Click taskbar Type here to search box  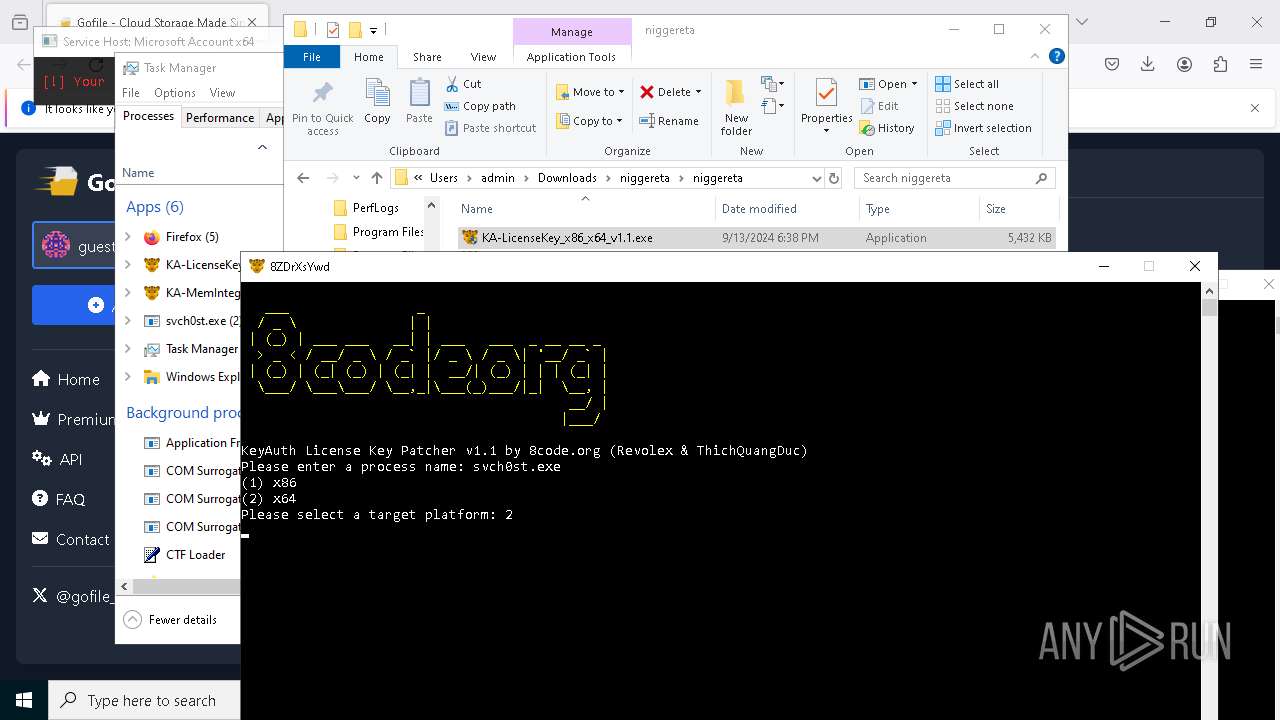(144, 700)
